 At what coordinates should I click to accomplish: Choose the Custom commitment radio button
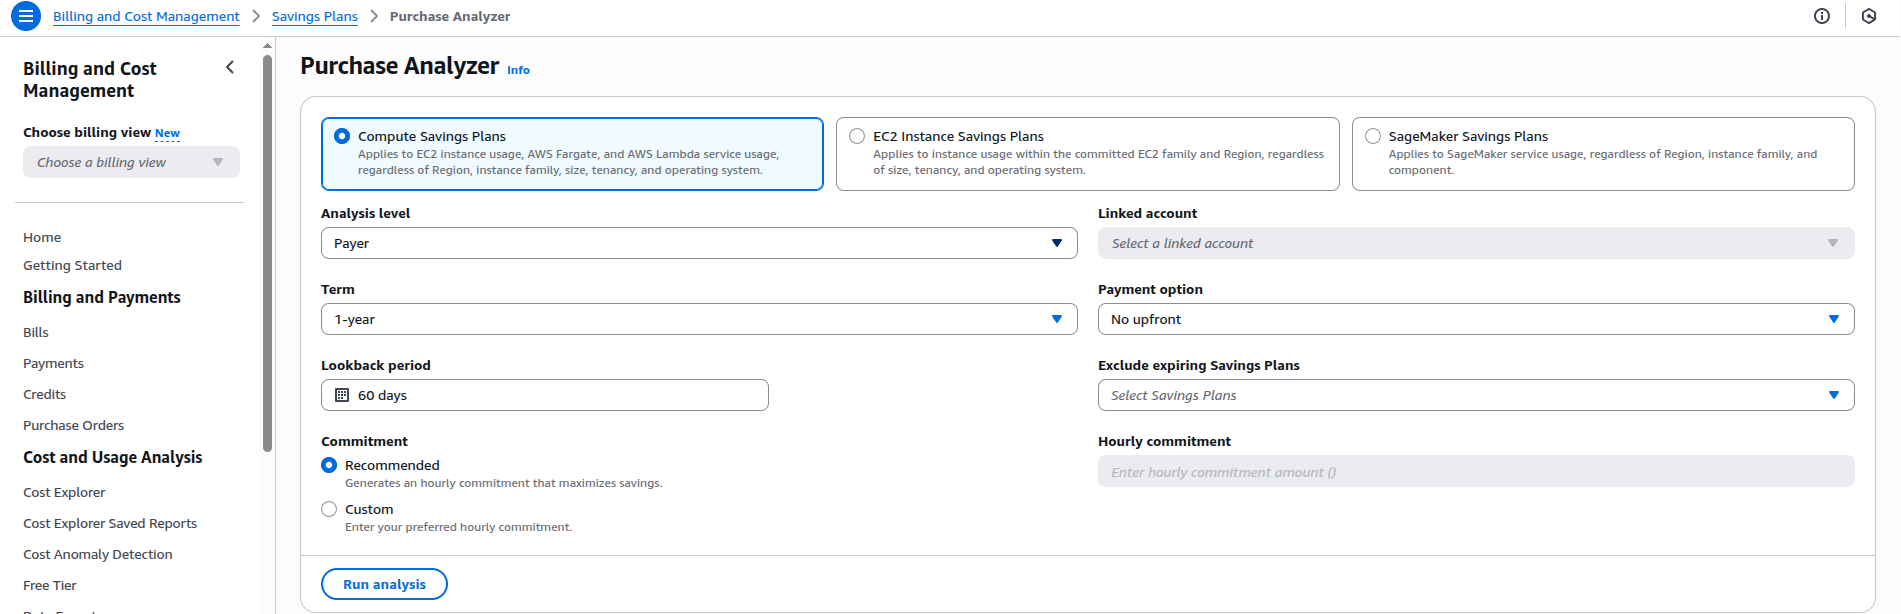tap(329, 509)
